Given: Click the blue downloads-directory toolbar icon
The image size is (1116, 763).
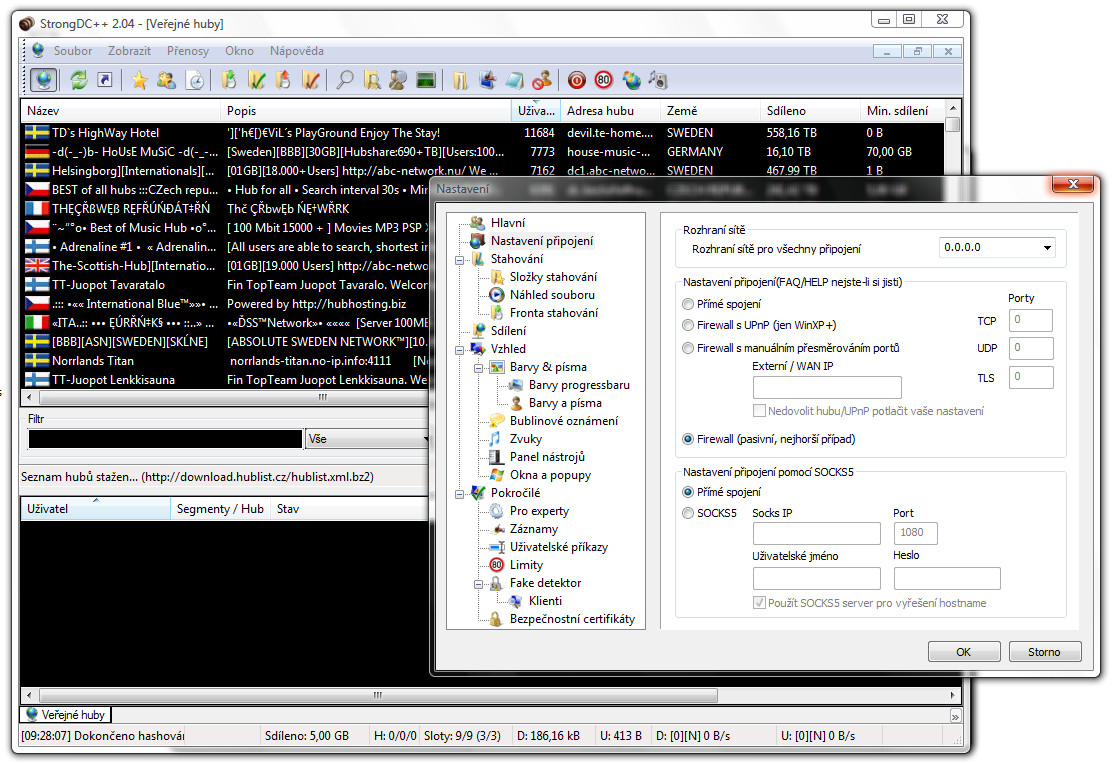Looking at the screenshot, I should [x=488, y=80].
